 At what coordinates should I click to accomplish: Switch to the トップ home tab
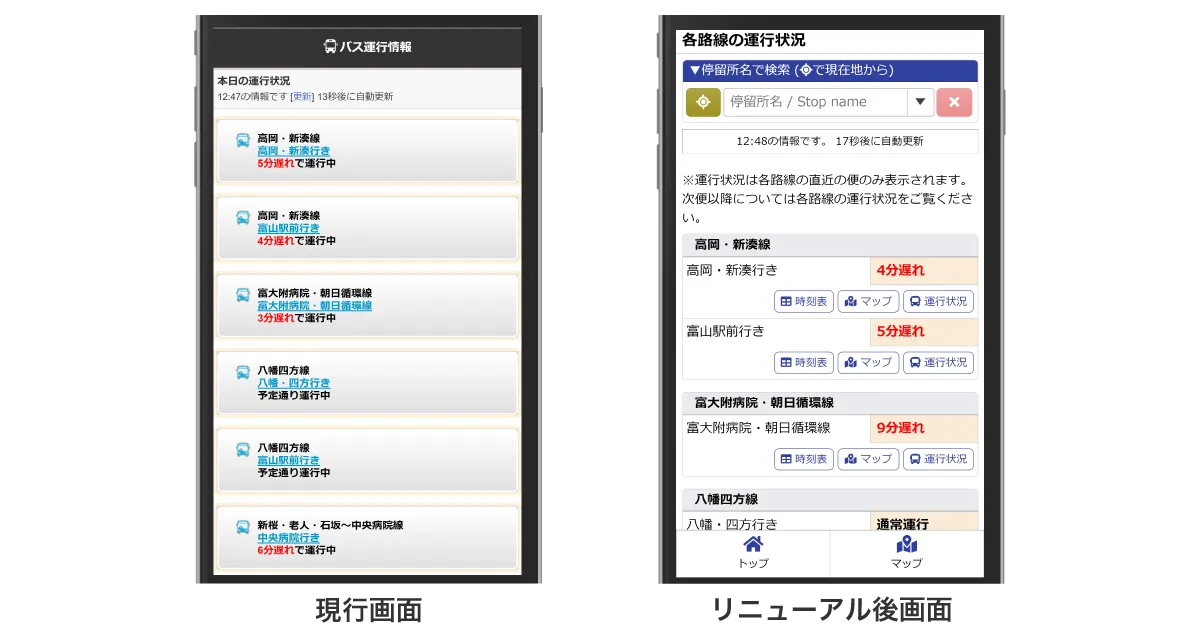coord(753,553)
